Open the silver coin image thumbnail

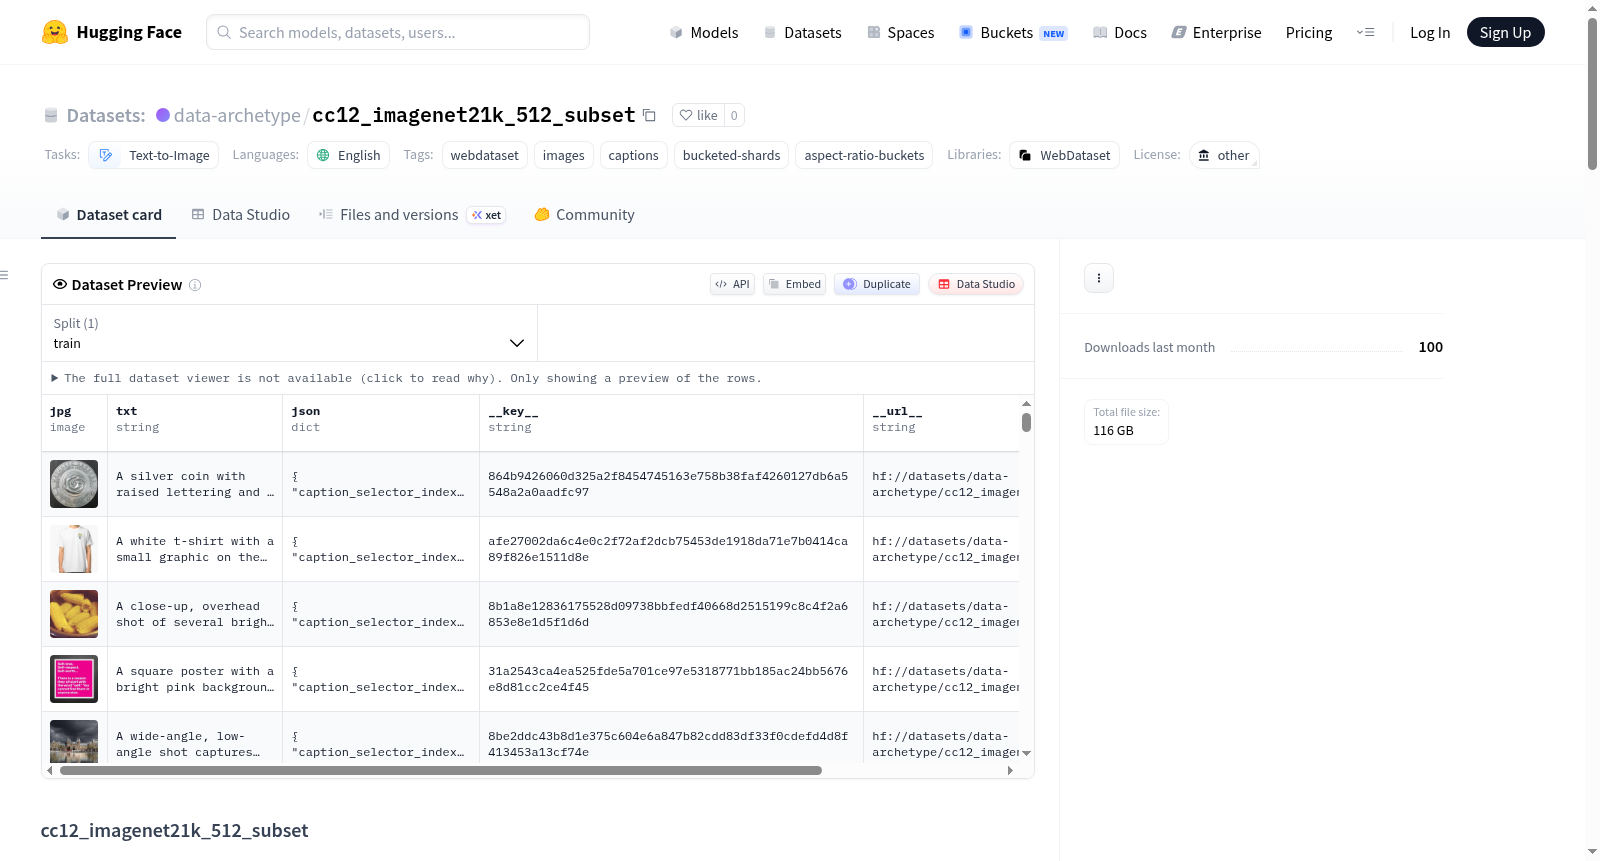pos(74,484)
